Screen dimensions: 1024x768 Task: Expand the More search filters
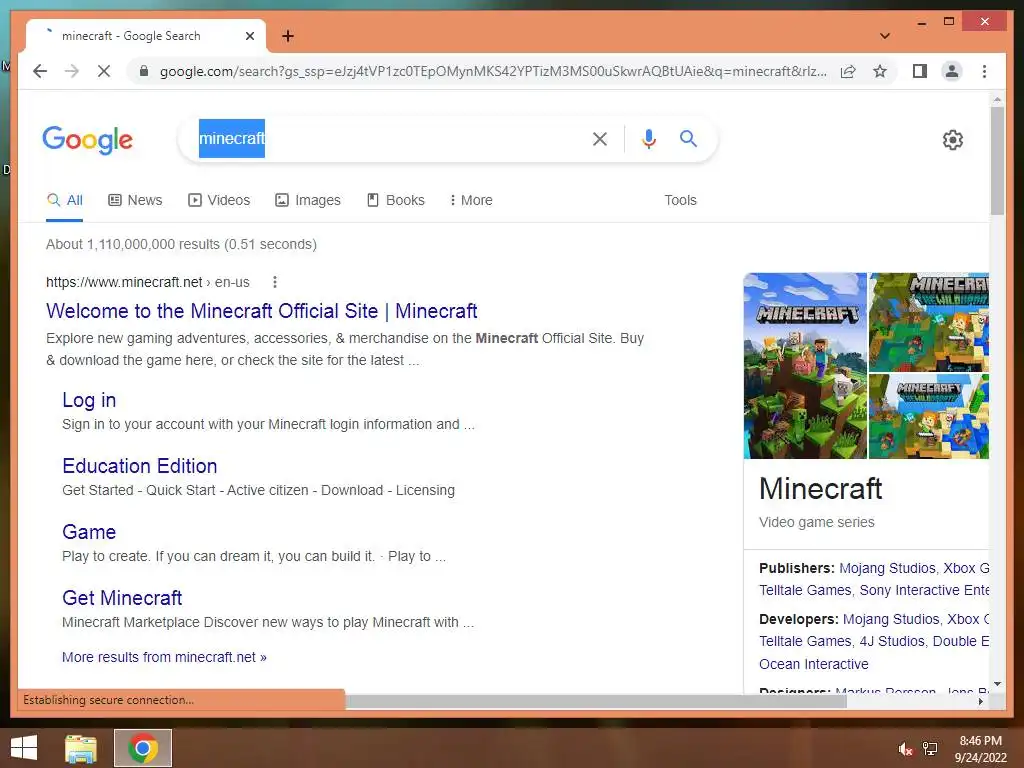471,200
